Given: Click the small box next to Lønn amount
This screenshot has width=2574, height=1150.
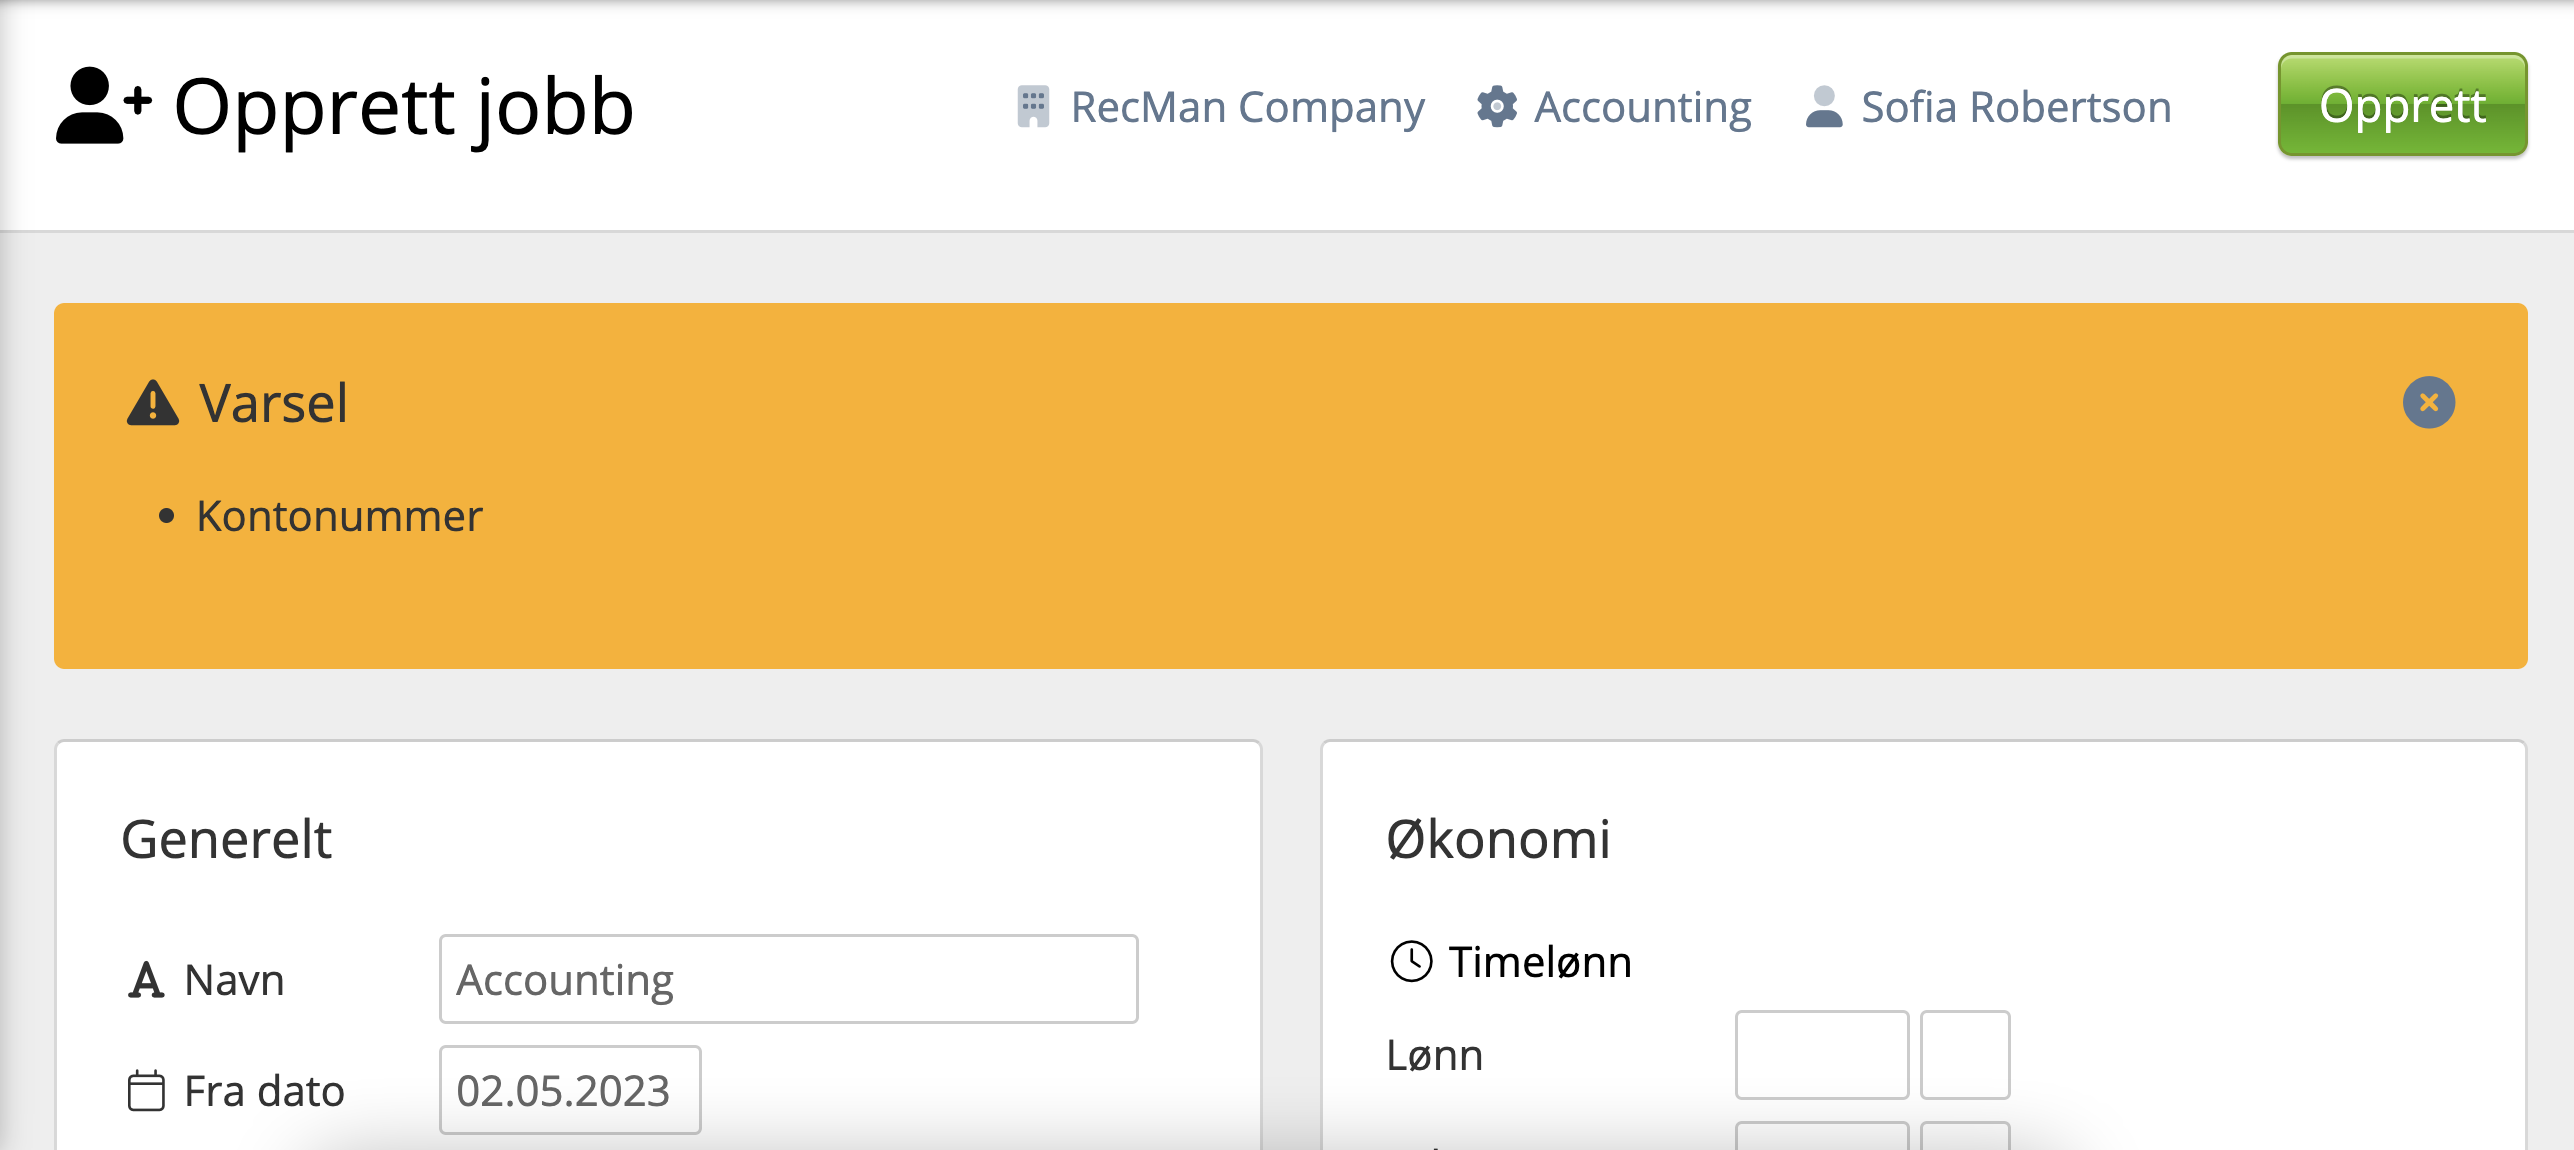Looking at the screenshot, I should (x=1965, y=1055).
